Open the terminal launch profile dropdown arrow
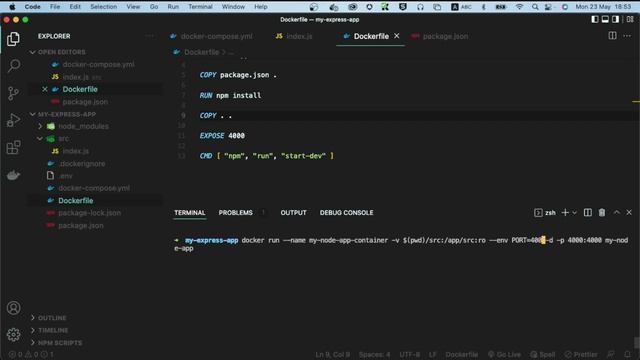This screenshot has height=360, width=640. (574, 213)
